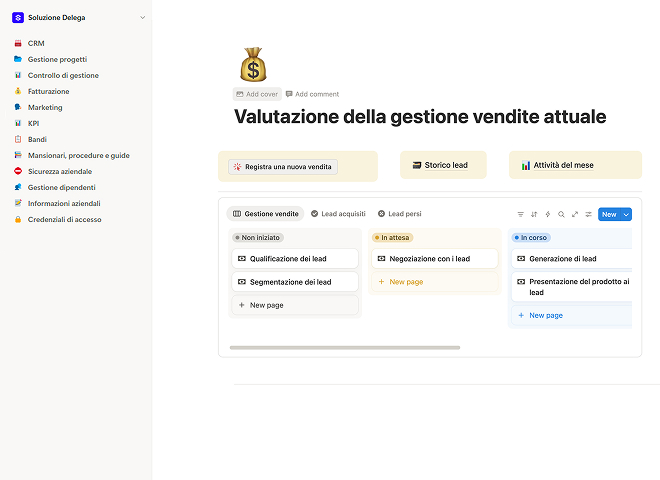Open the CRM sidebar page
This screenshot has width=660, height=480.
(x=36, y=43)
